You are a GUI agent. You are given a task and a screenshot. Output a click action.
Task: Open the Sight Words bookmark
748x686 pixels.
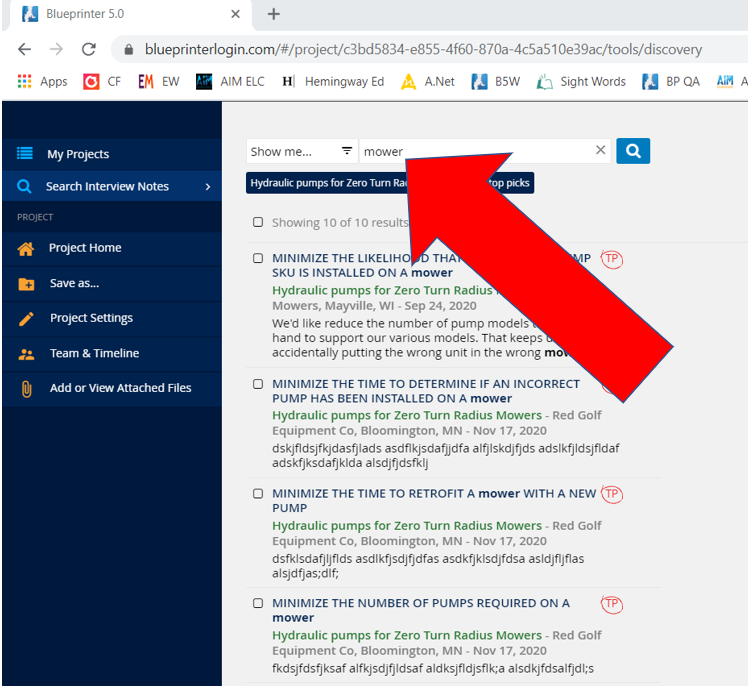581,82
